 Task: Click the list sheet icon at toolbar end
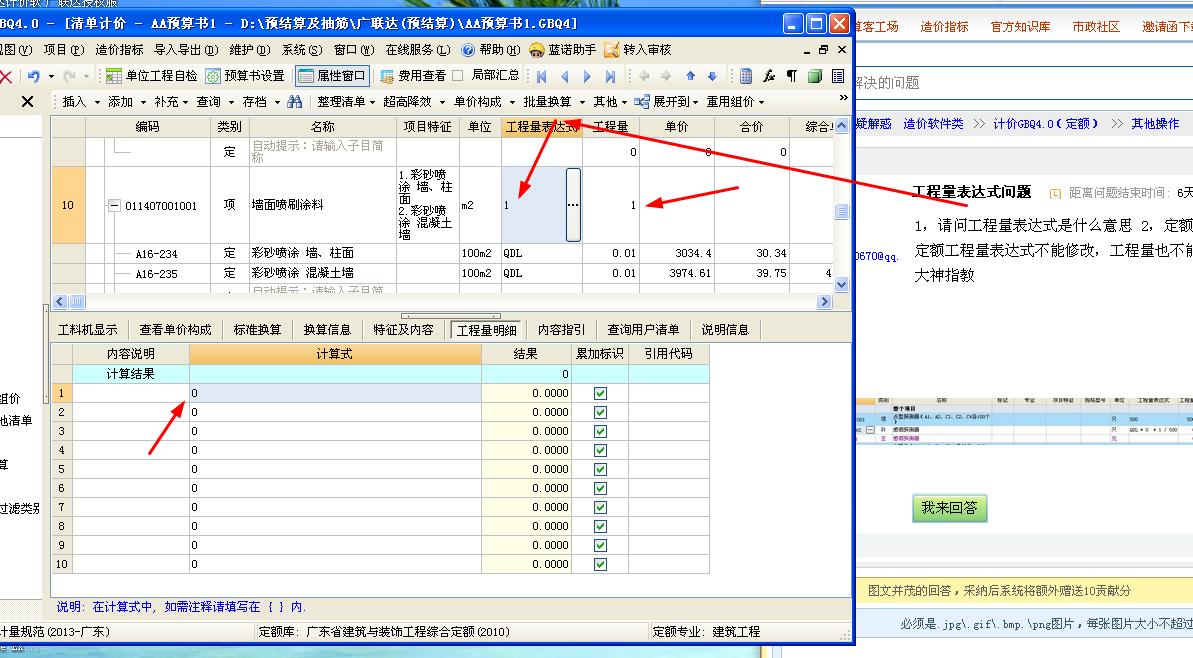tap(838, 76)
